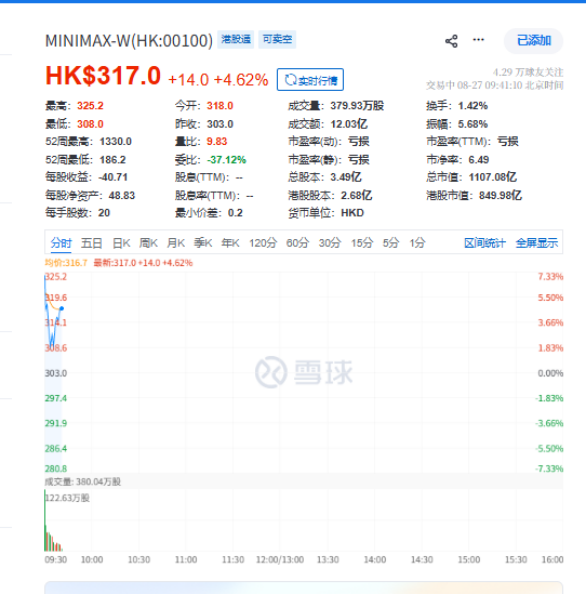Click the tall opening volume bar at 09:30

pos(45,520)
